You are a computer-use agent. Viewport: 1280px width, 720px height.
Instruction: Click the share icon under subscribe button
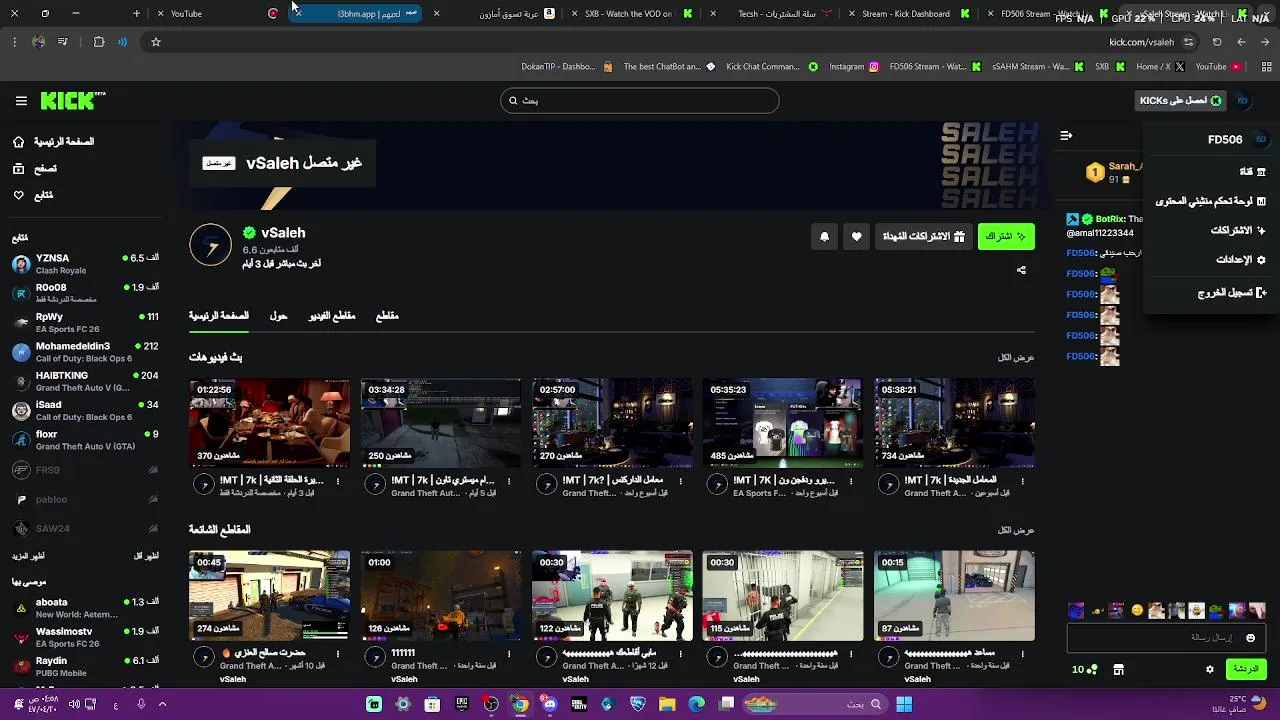tap(1021, 270)
